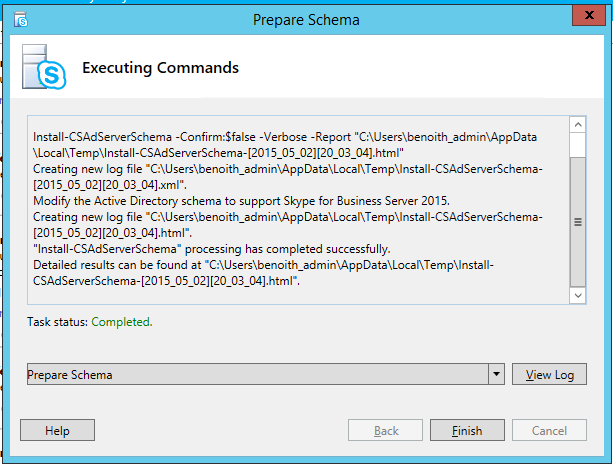Click the output log scrollbar thumb
This screenshot has height=464, width=613.
point(577,220)
